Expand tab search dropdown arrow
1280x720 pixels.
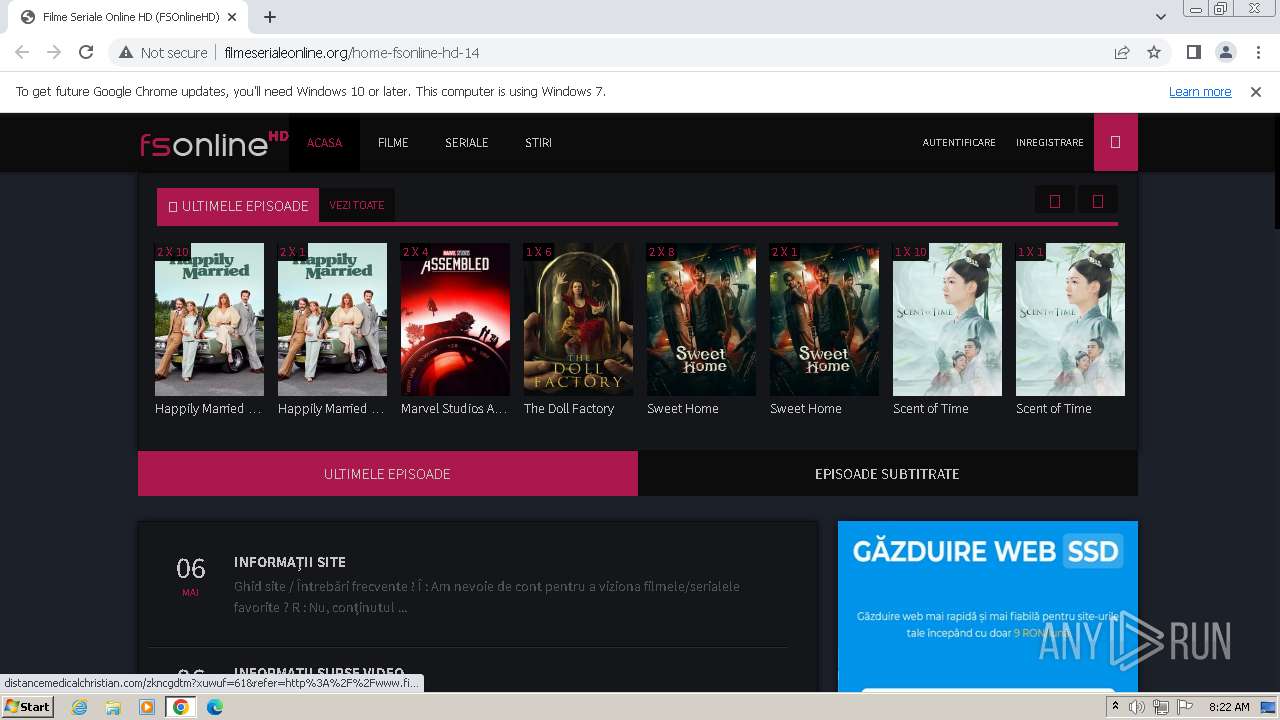[x=1160, y=17]
